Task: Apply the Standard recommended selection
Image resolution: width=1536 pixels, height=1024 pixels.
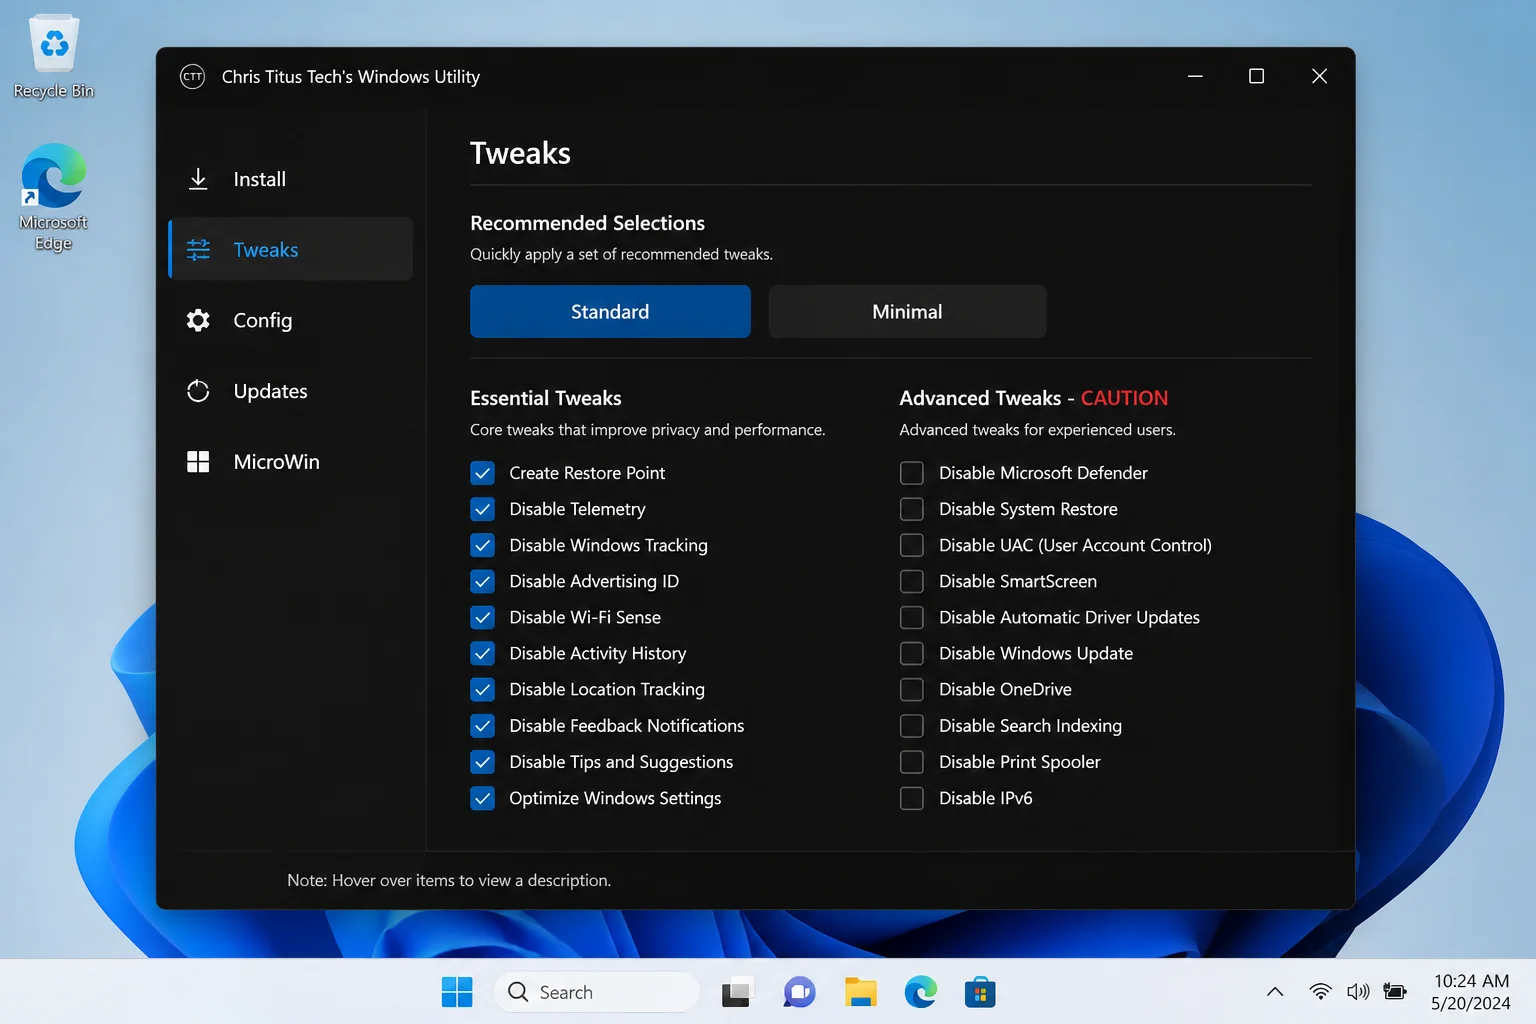Action: point(610,312)
